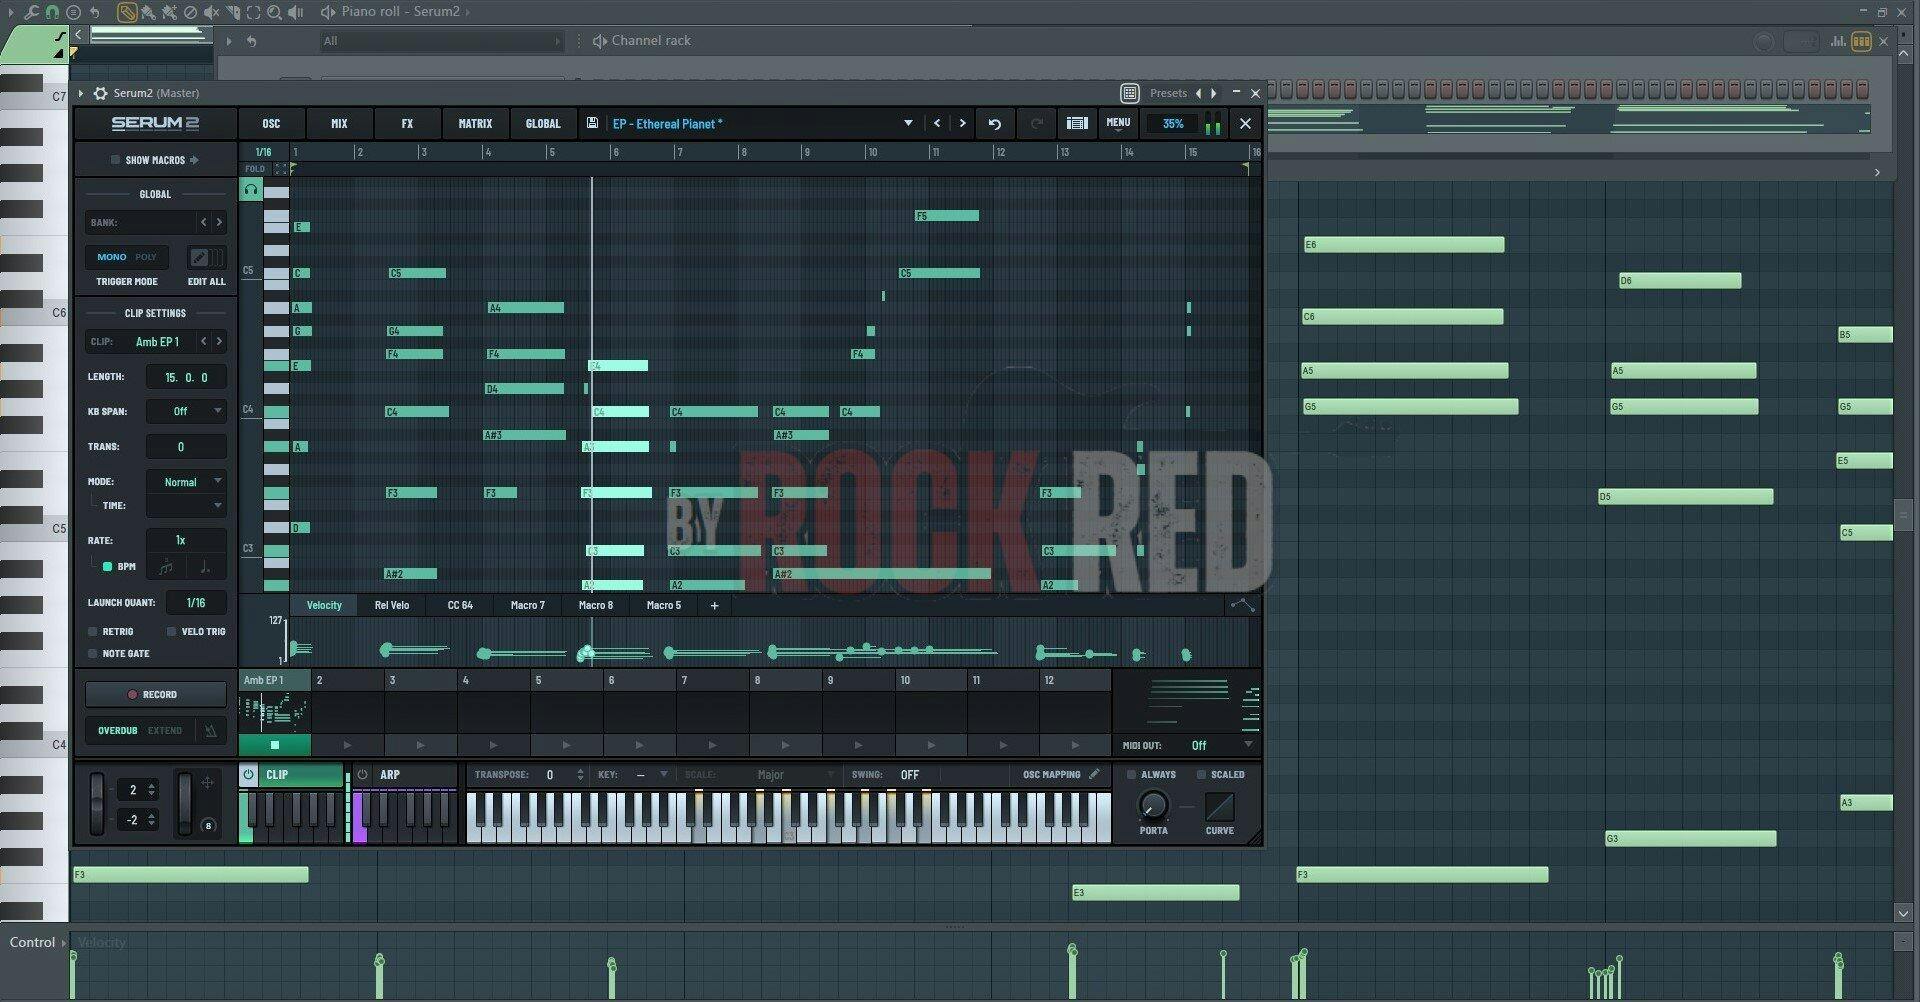The image size is (1920, 1002).
Task: Enable SCALED portamento checkbox
Action: tap(1201, 775)
